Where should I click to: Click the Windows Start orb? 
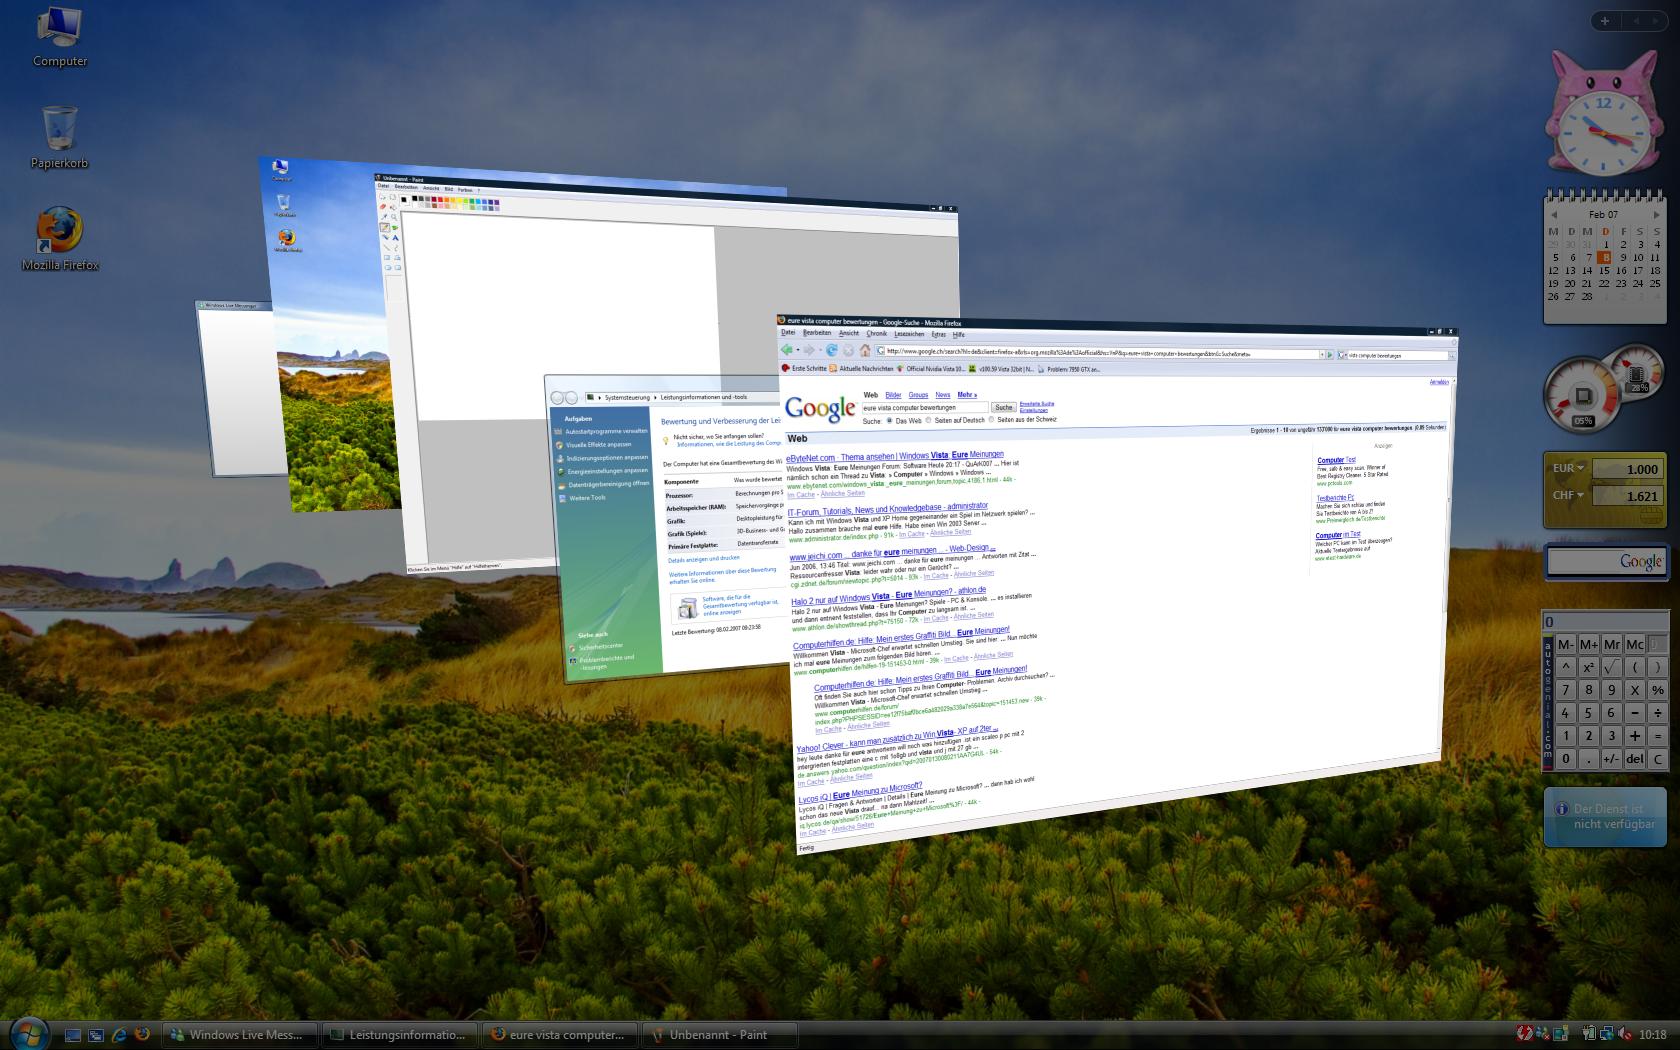[x=28, y=1033]
